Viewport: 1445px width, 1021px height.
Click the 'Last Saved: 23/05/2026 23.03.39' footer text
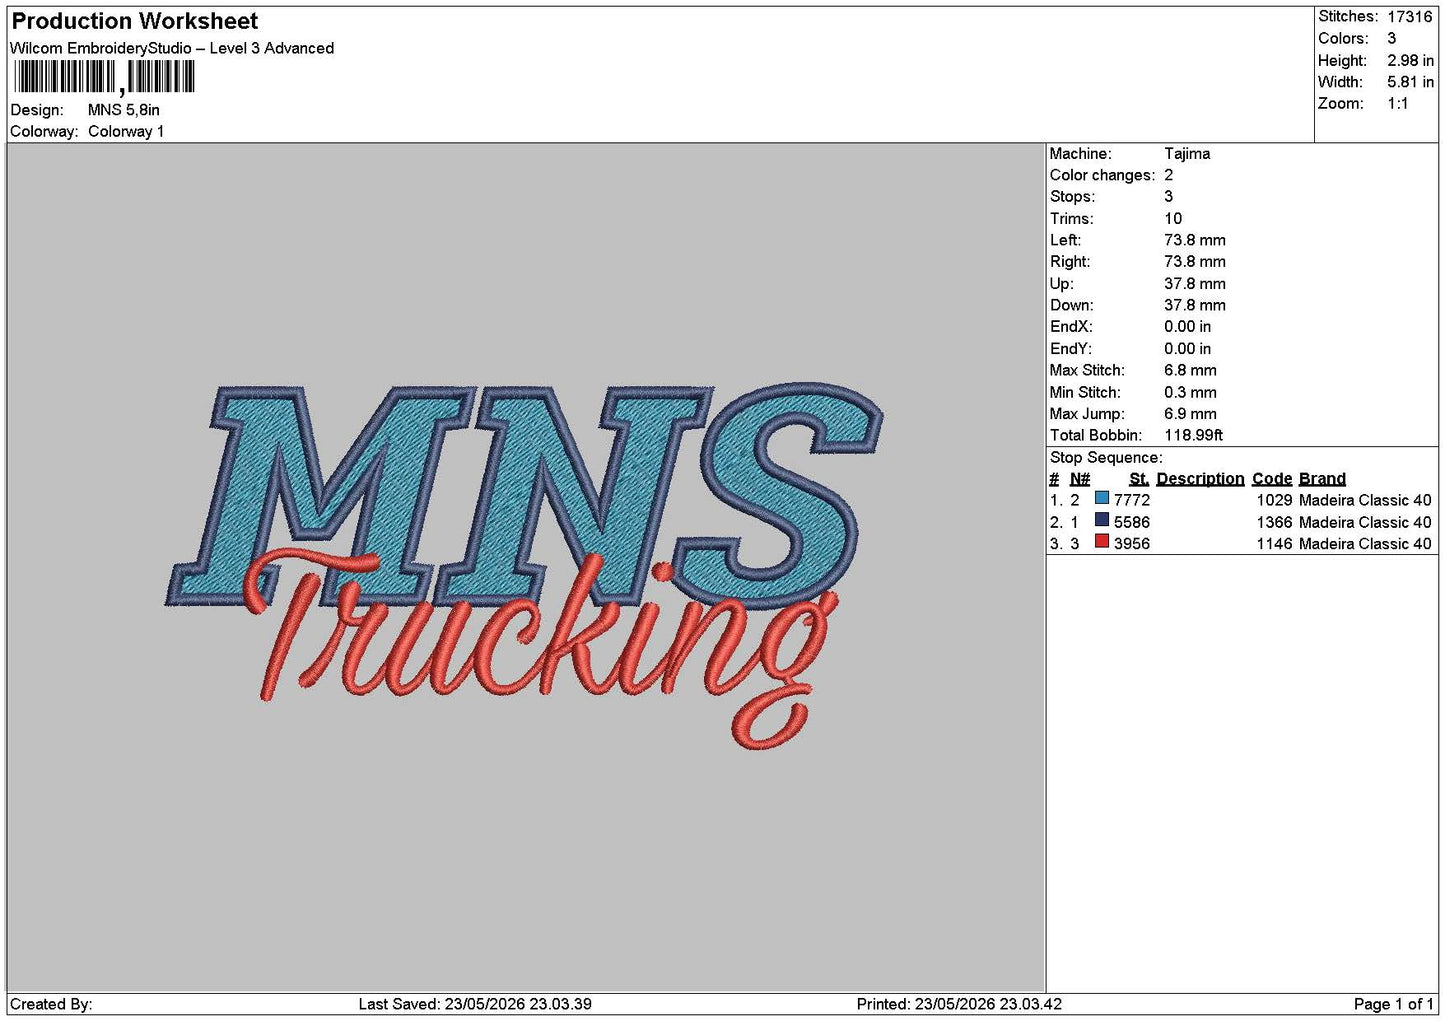tap(475, 1004)
